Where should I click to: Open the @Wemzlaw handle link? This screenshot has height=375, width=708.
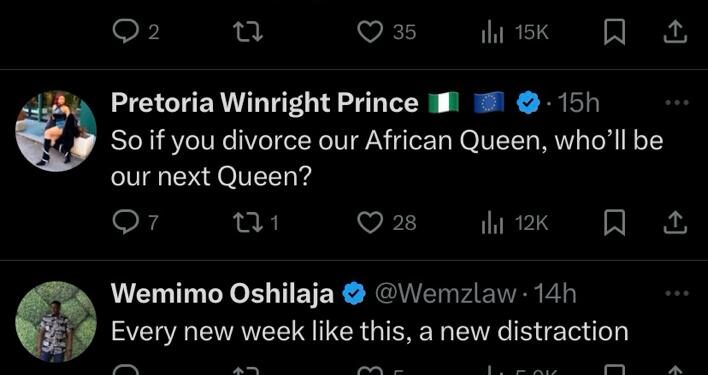point(445,294)
